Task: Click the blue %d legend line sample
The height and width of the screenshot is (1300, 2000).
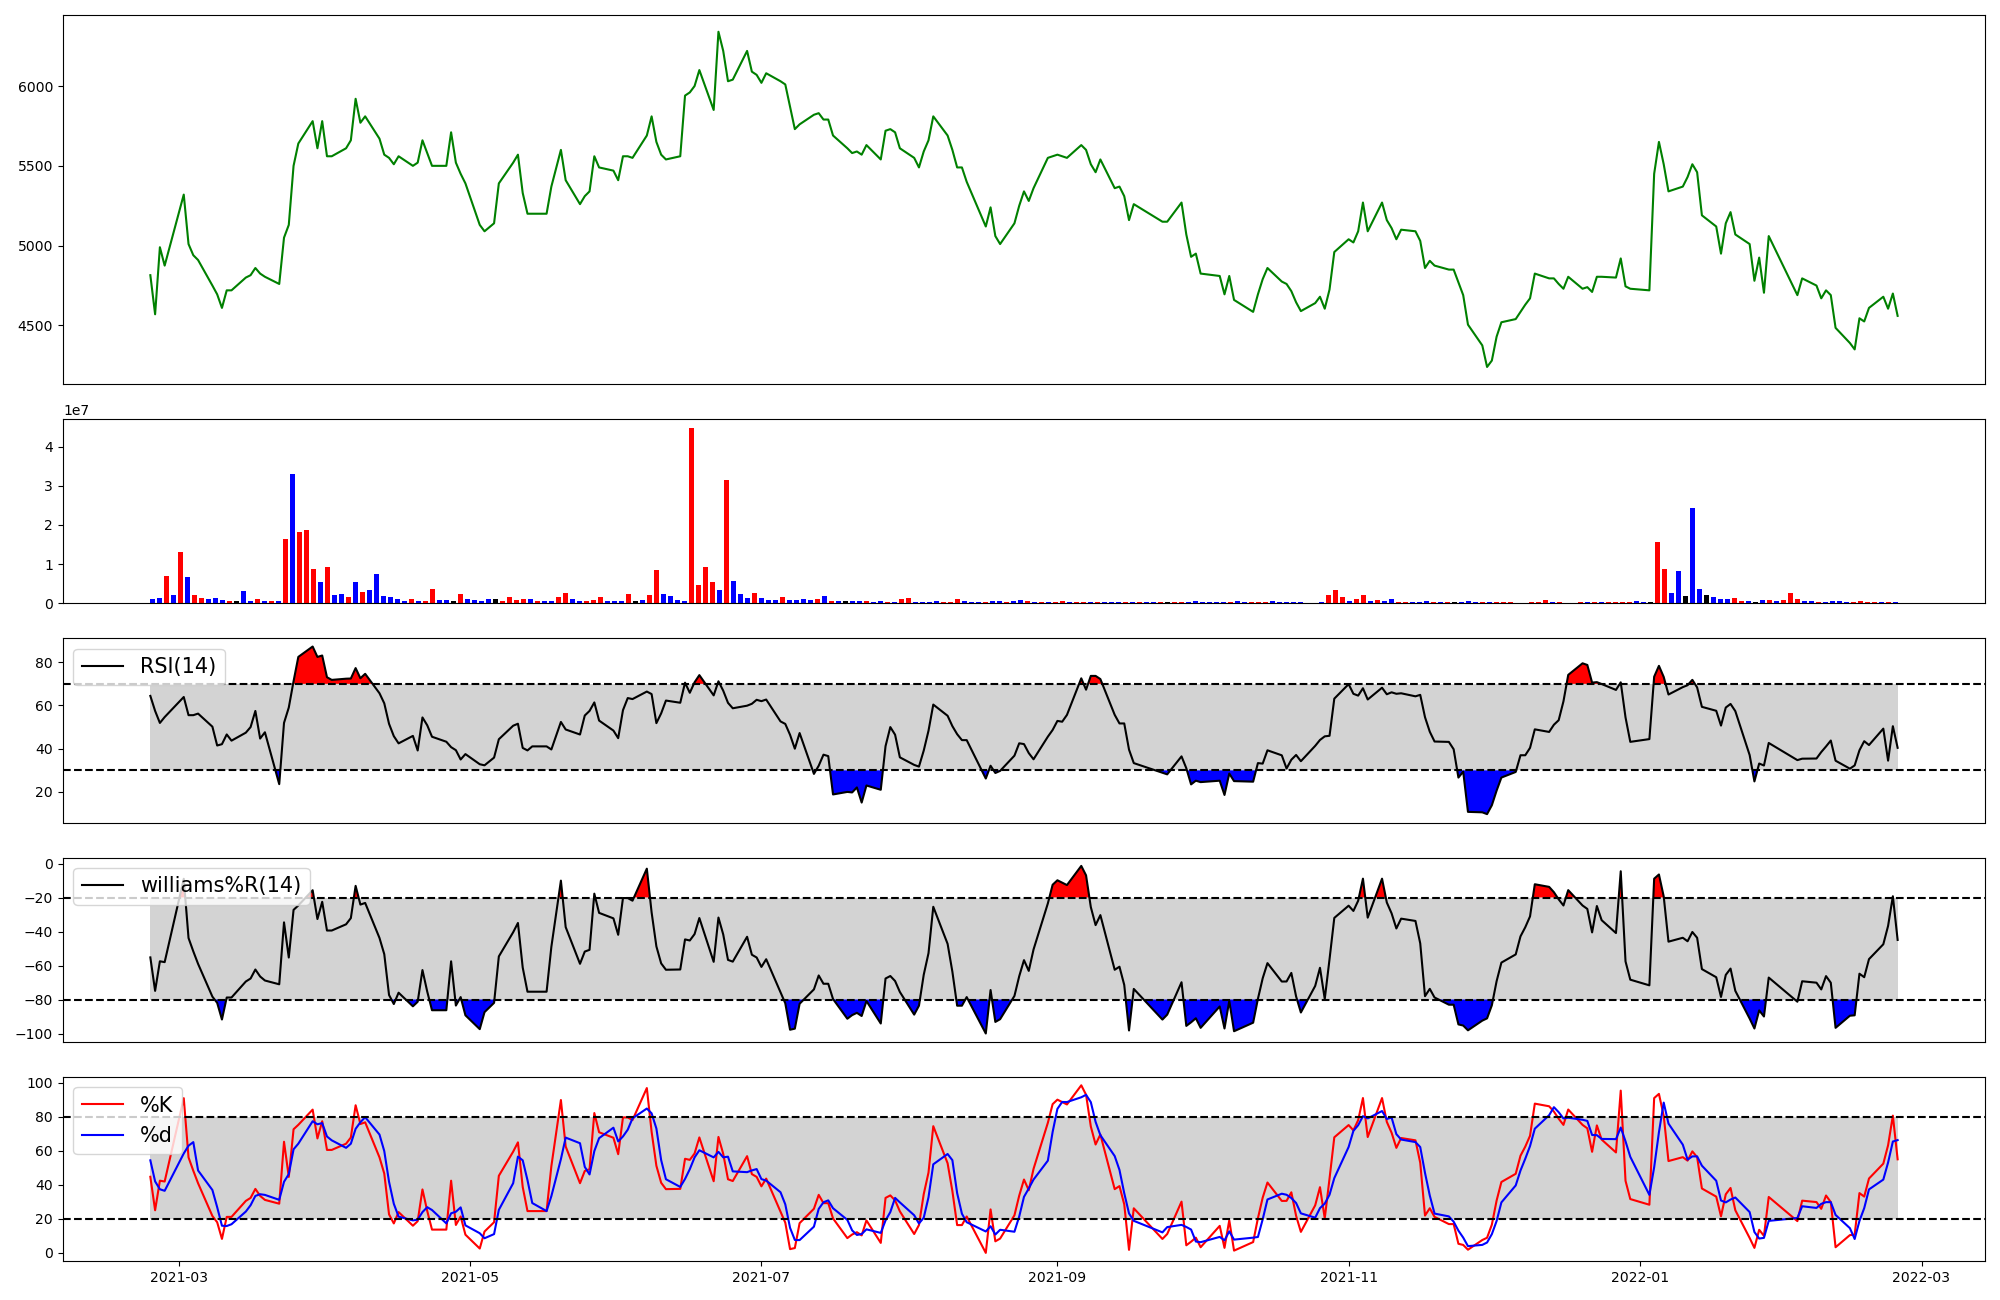Action: [x=102, y=1135]
